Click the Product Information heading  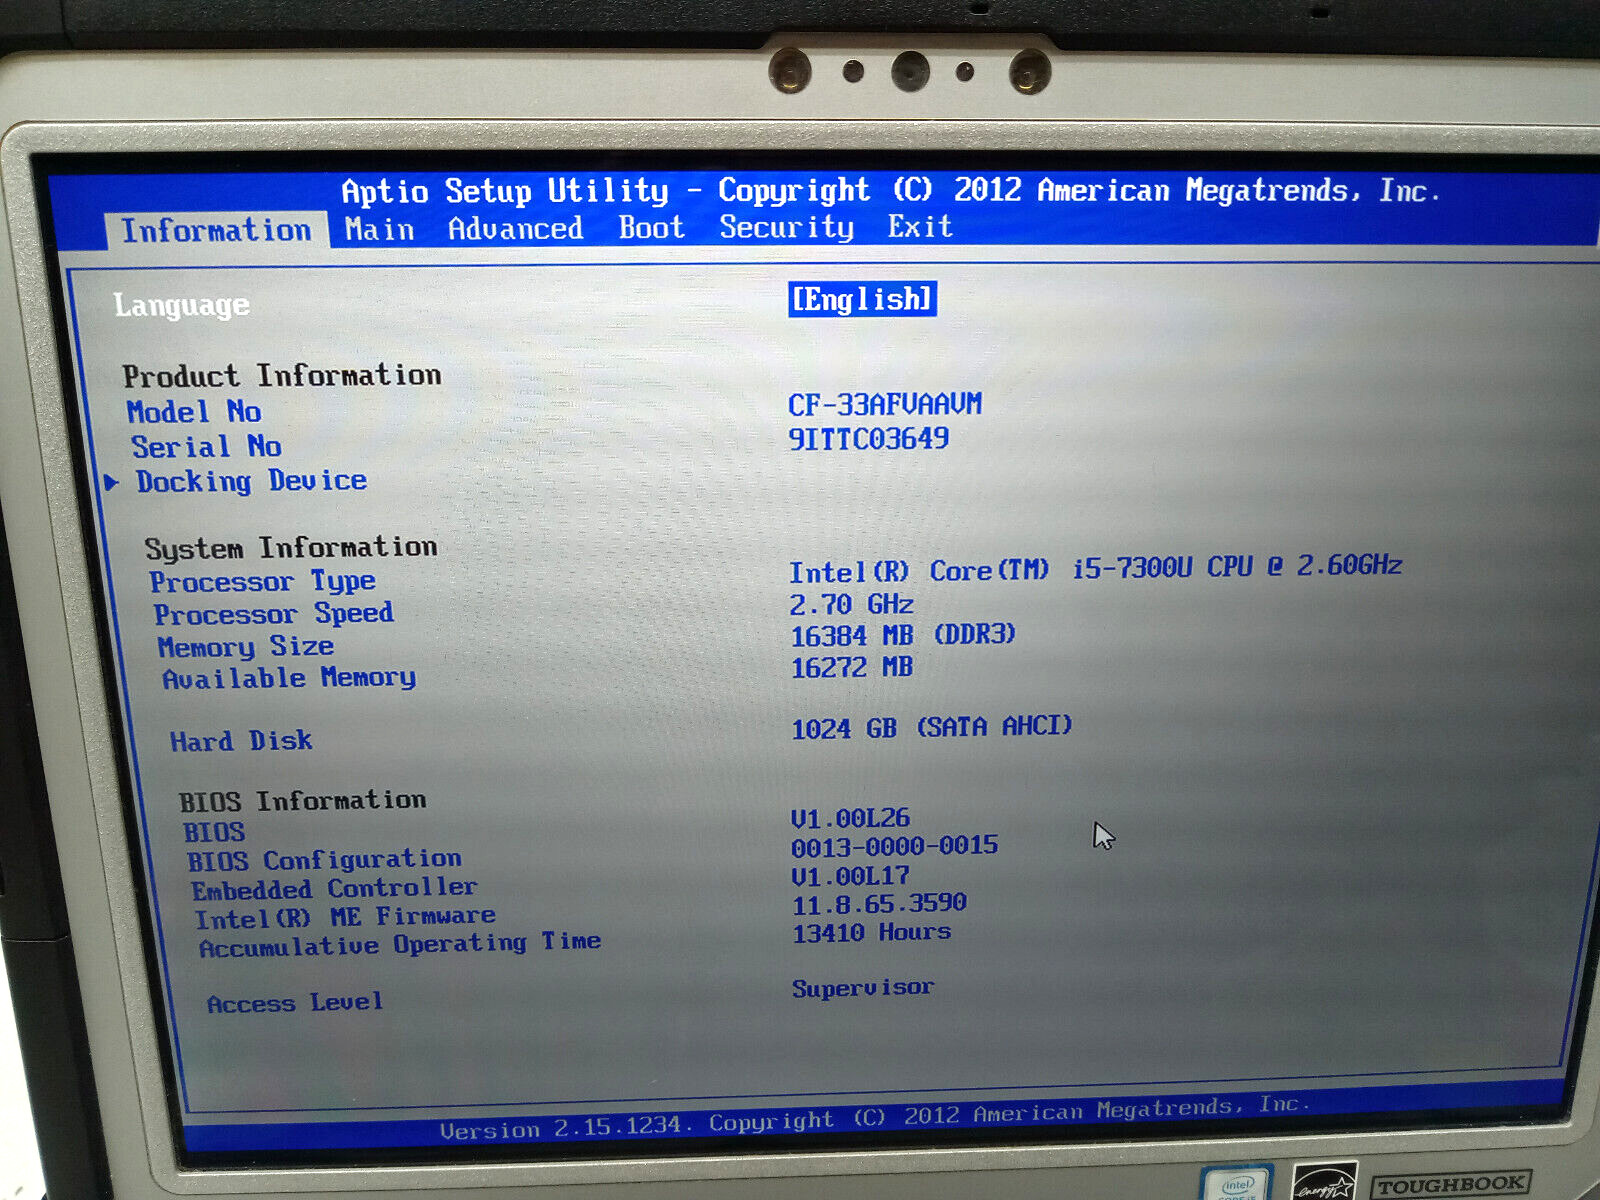coord(282,376)
